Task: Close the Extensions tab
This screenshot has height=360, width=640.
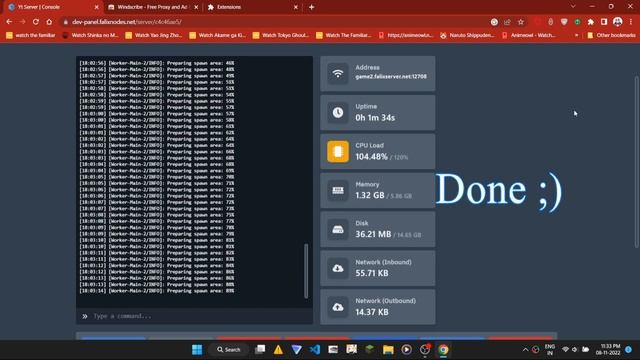Action: point(296,7)
